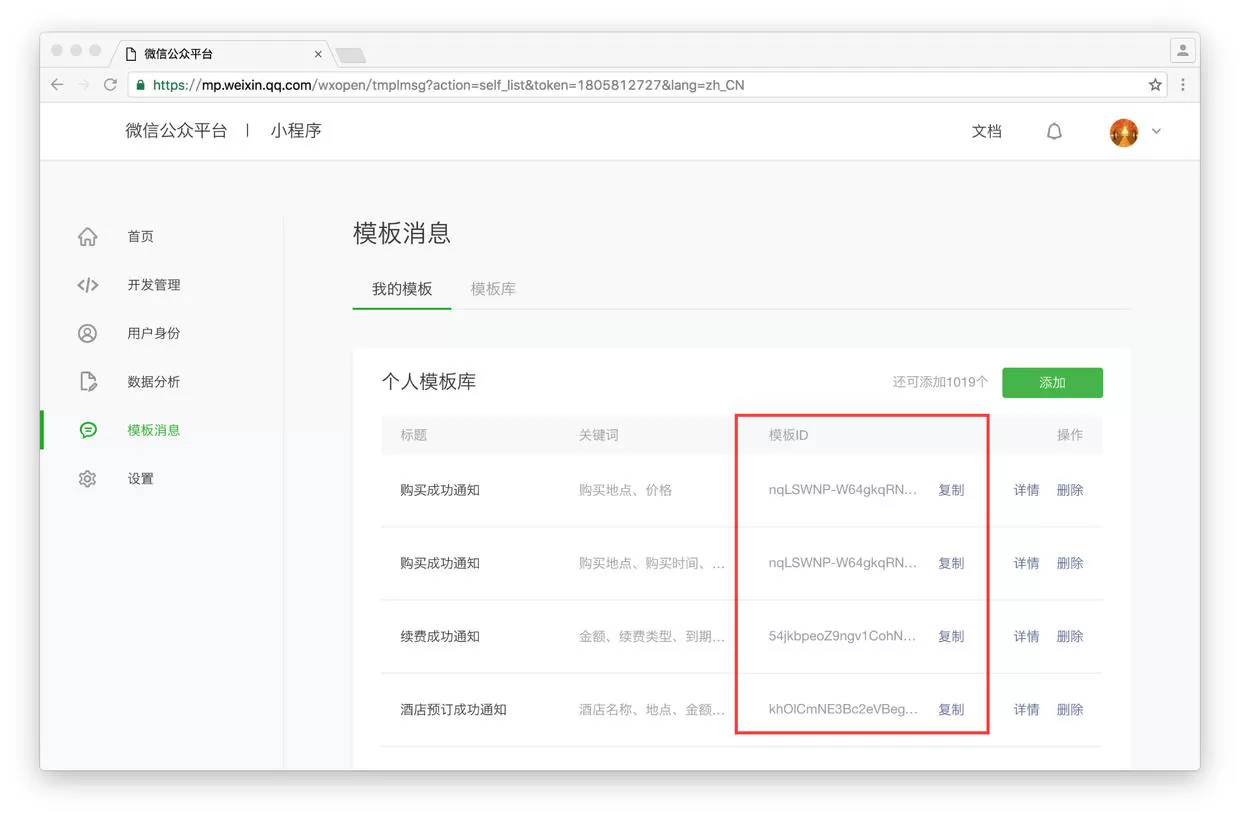Open the 文档 link
The height and width of the screenshot is (818, 1240).
[987, 131]
